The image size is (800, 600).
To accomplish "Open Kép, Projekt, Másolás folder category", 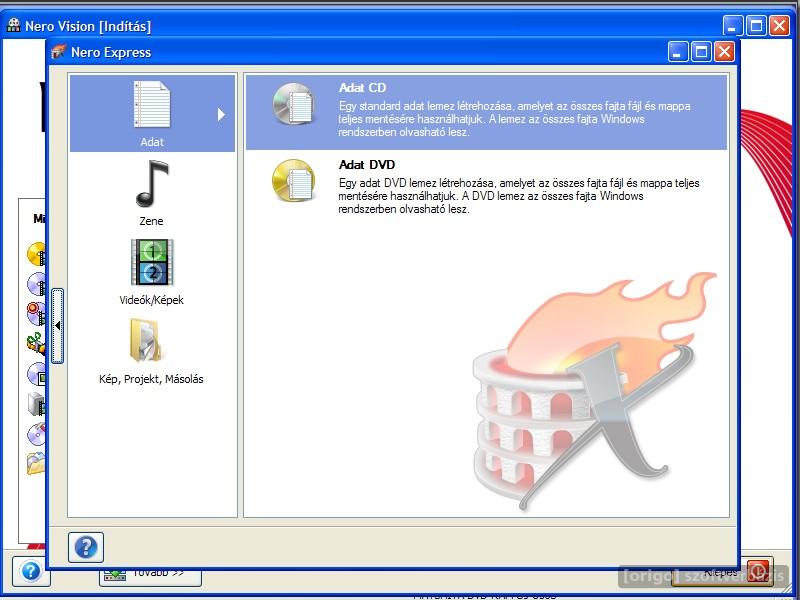I will click(151, 351).
